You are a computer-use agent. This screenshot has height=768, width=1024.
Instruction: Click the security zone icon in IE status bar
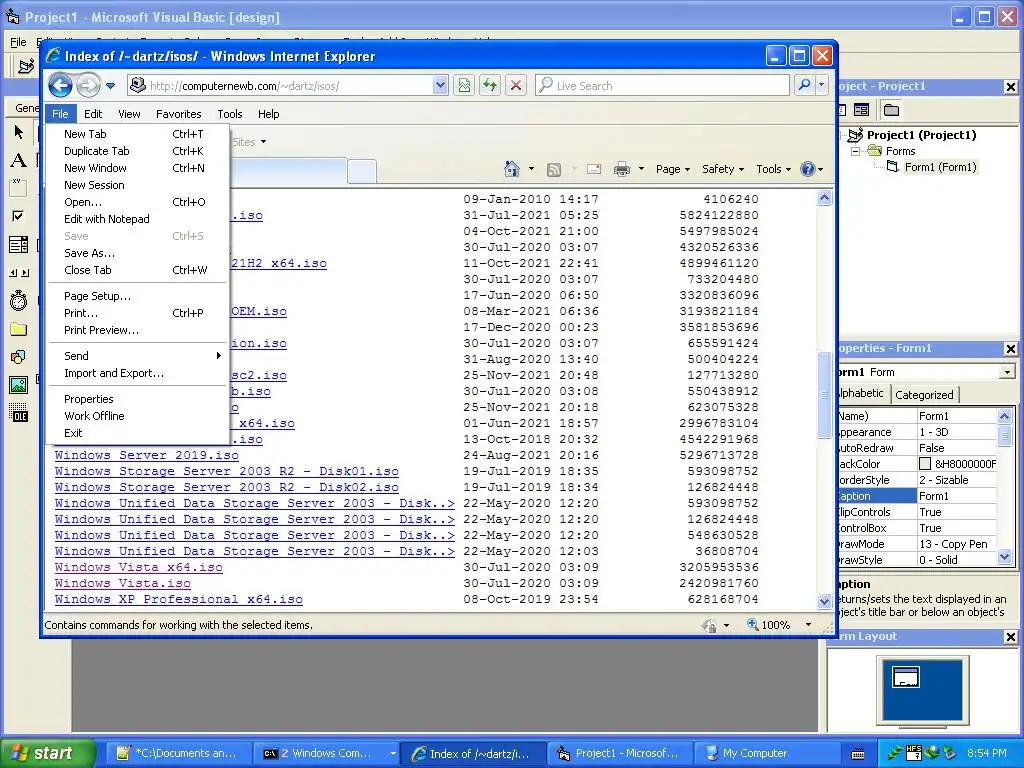709,625
